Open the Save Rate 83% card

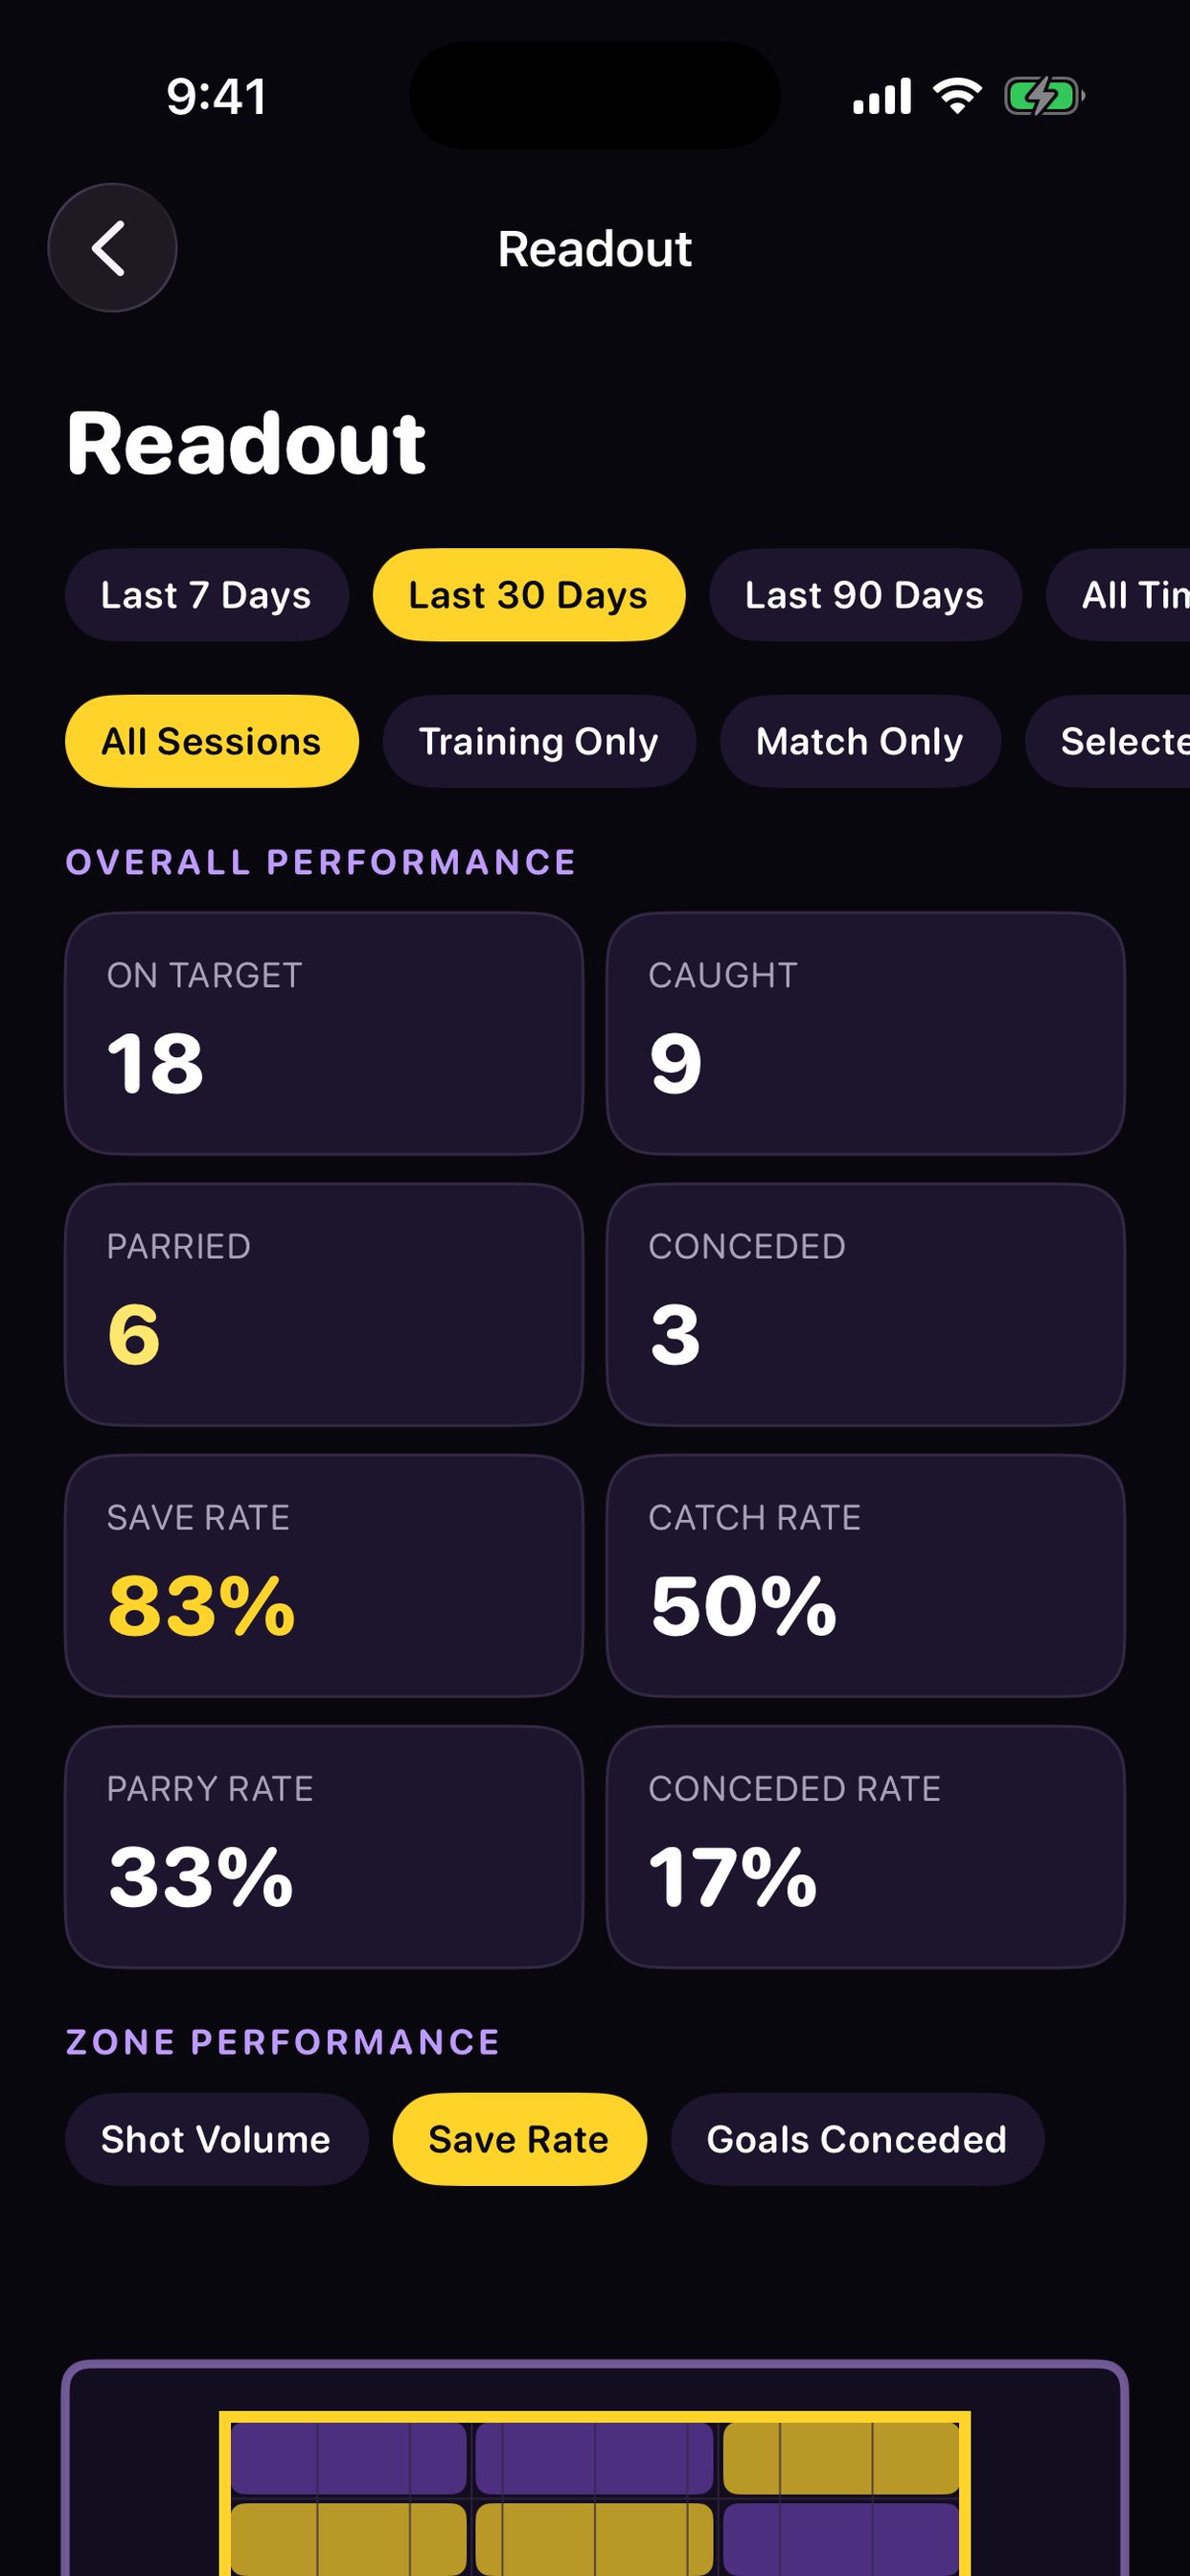(324, 1576)
